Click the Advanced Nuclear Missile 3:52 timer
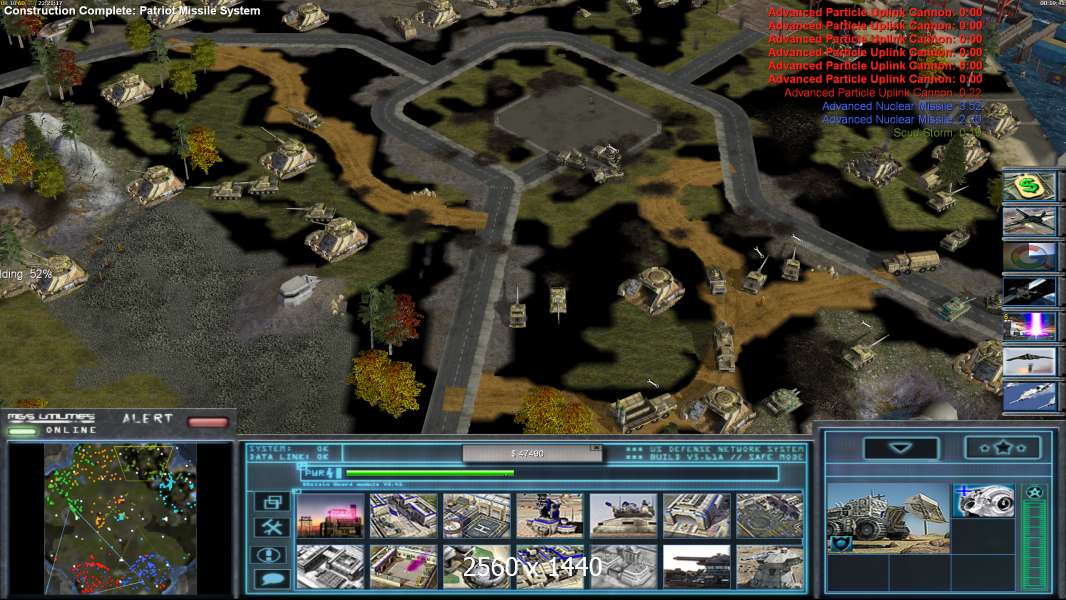The image size is (1066, 600). 901,106
